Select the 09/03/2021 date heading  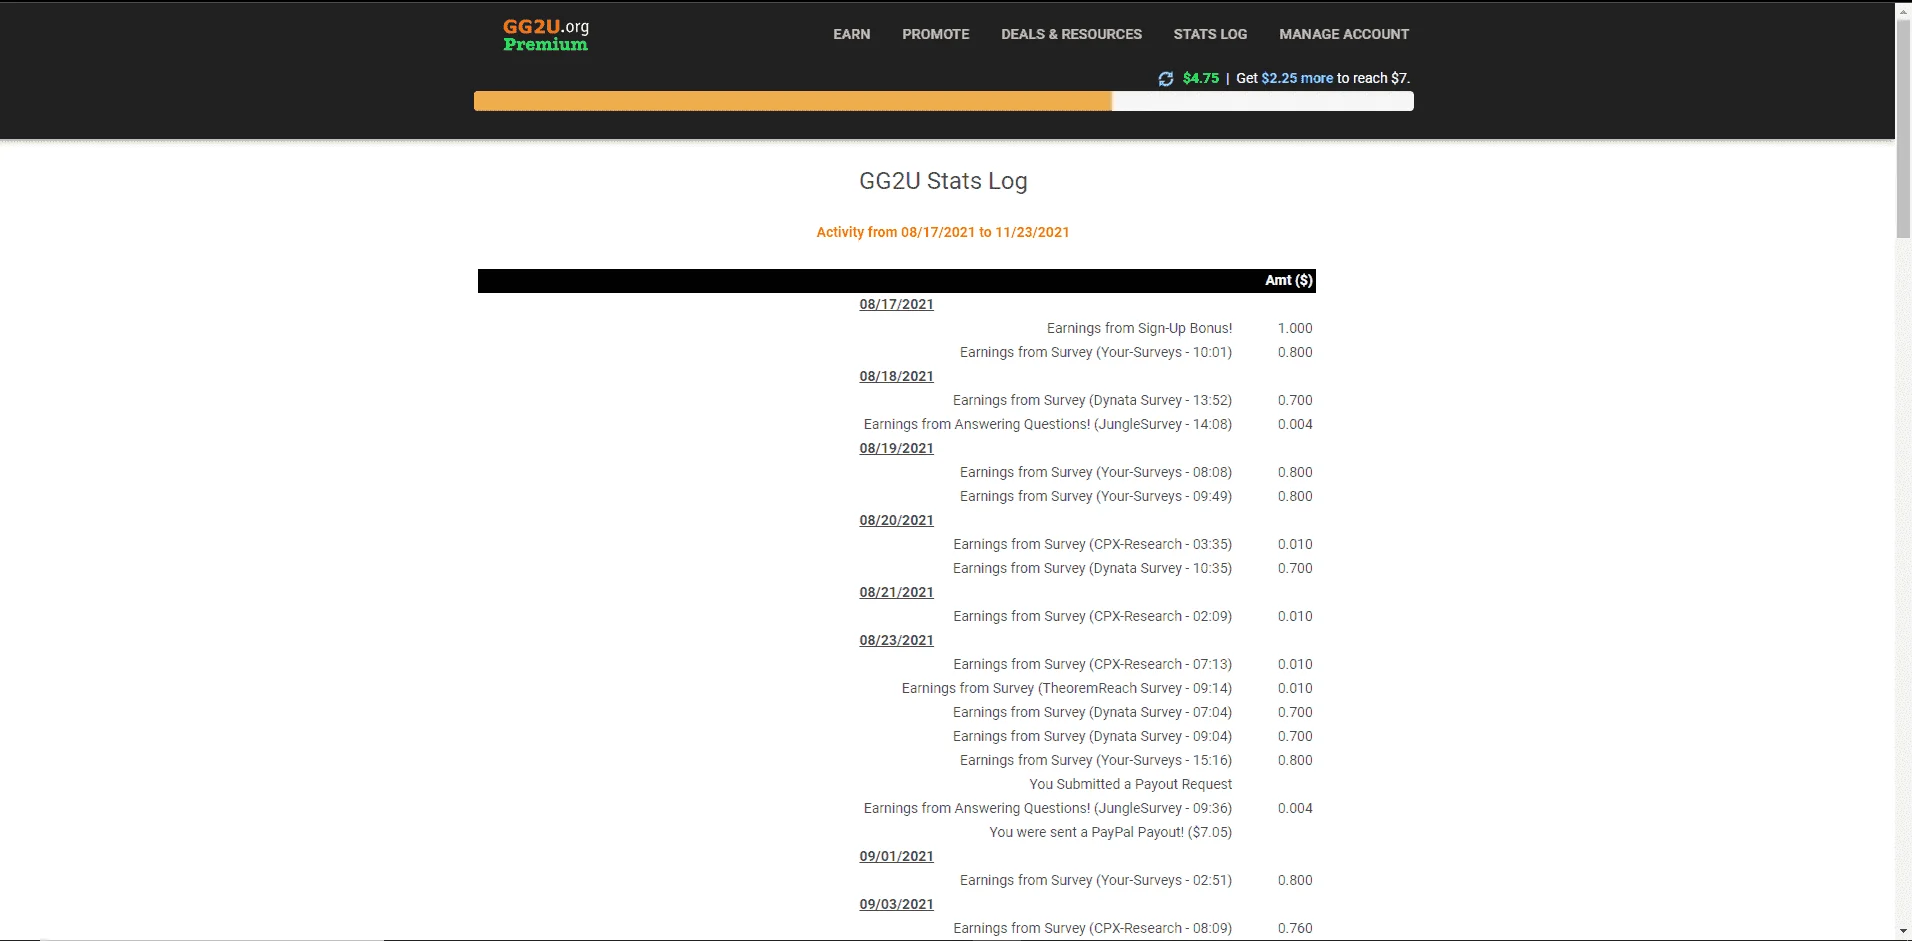[x=897, y=904]
